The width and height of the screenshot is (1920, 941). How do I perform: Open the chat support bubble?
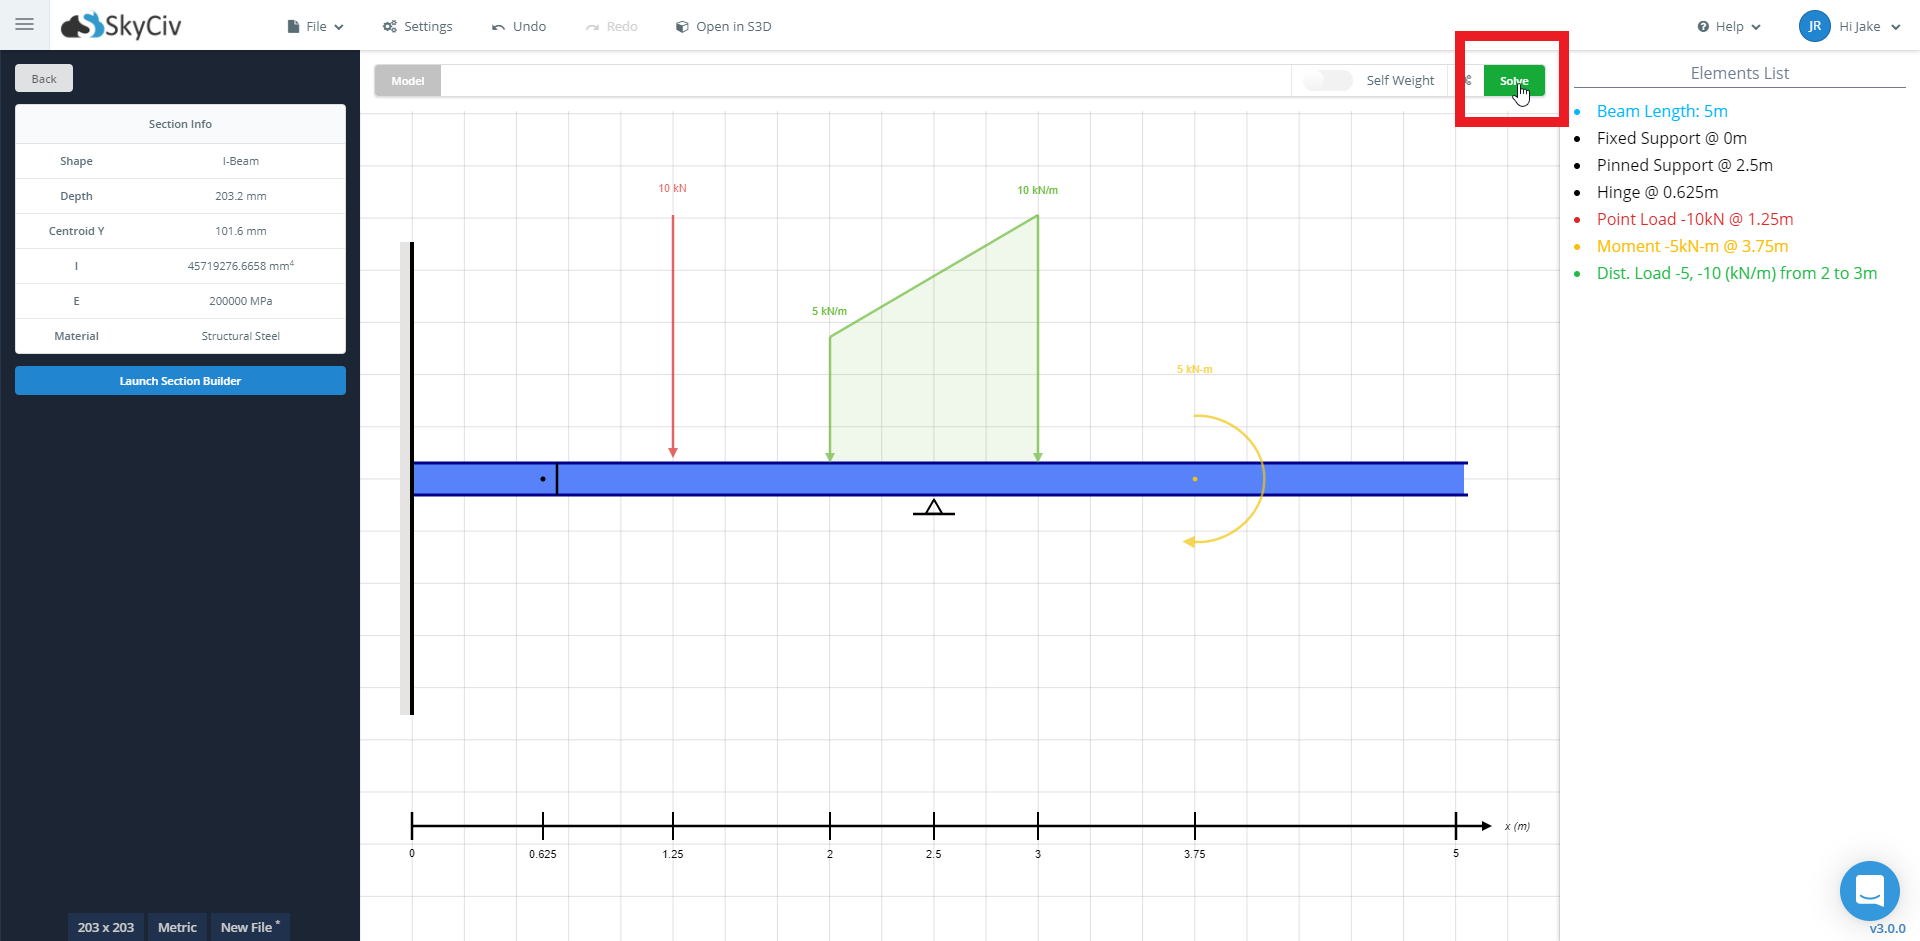[x=1869, y=890]
